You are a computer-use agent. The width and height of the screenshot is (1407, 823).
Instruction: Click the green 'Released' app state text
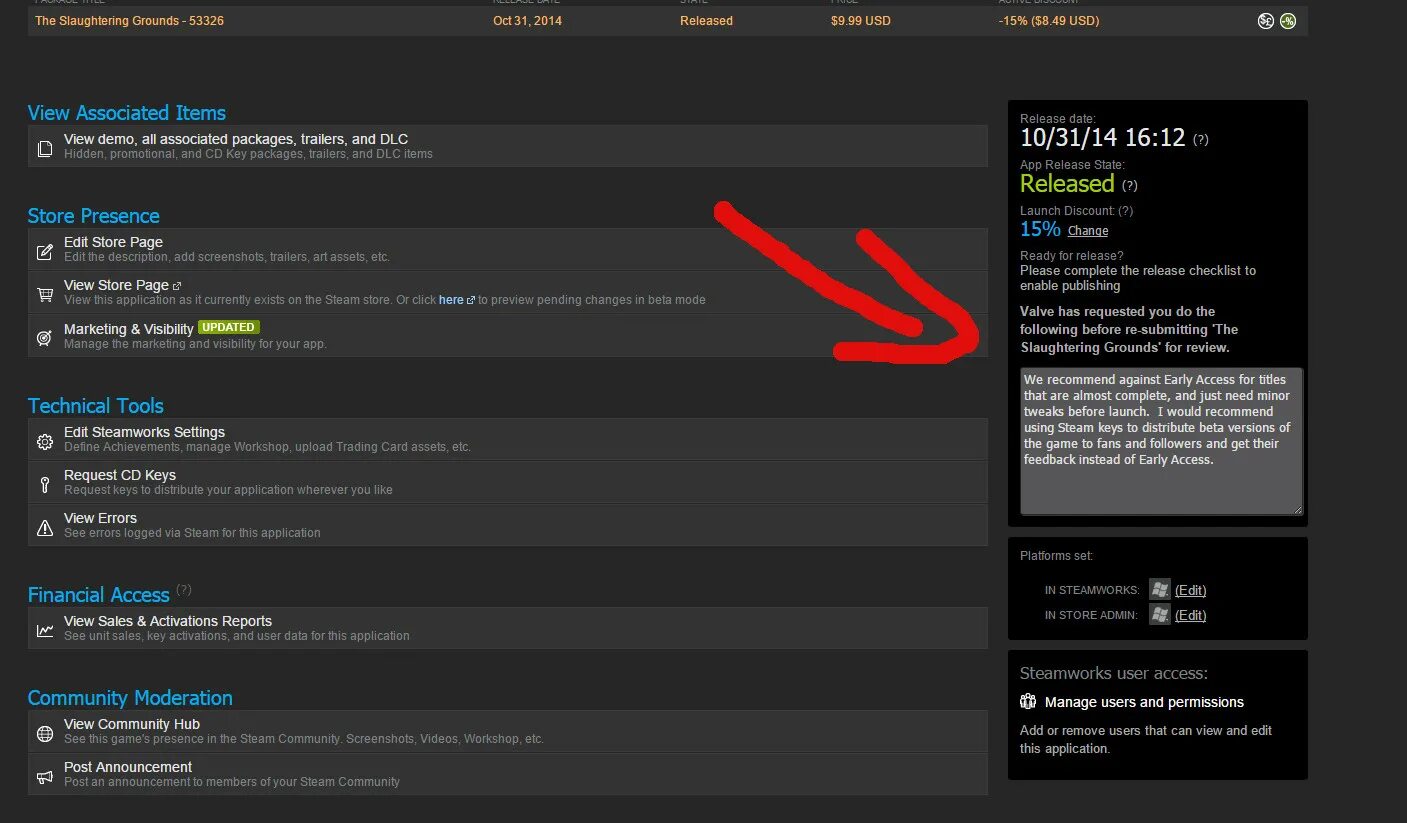point(1067,183)
